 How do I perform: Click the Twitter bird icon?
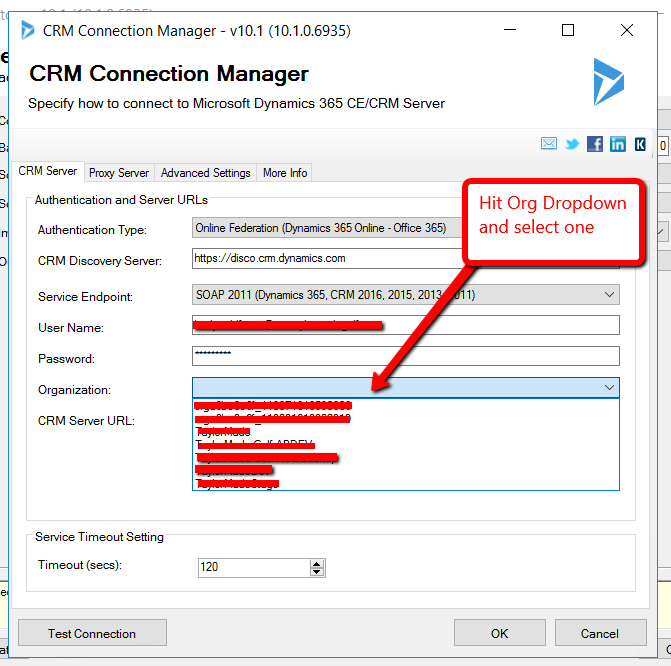tap(572, 144)
